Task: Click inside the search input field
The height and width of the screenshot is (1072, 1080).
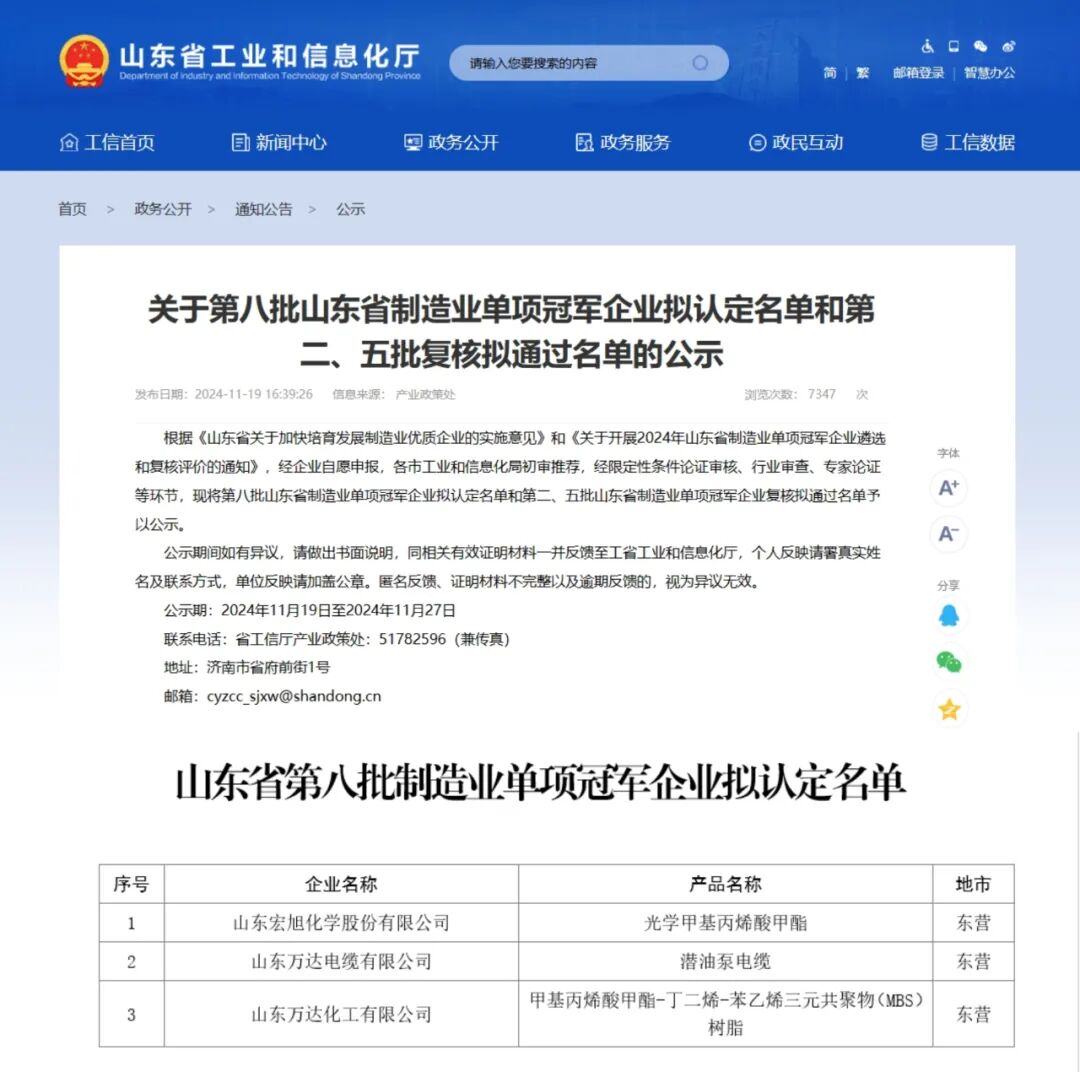Action: (x=570, y=62)
